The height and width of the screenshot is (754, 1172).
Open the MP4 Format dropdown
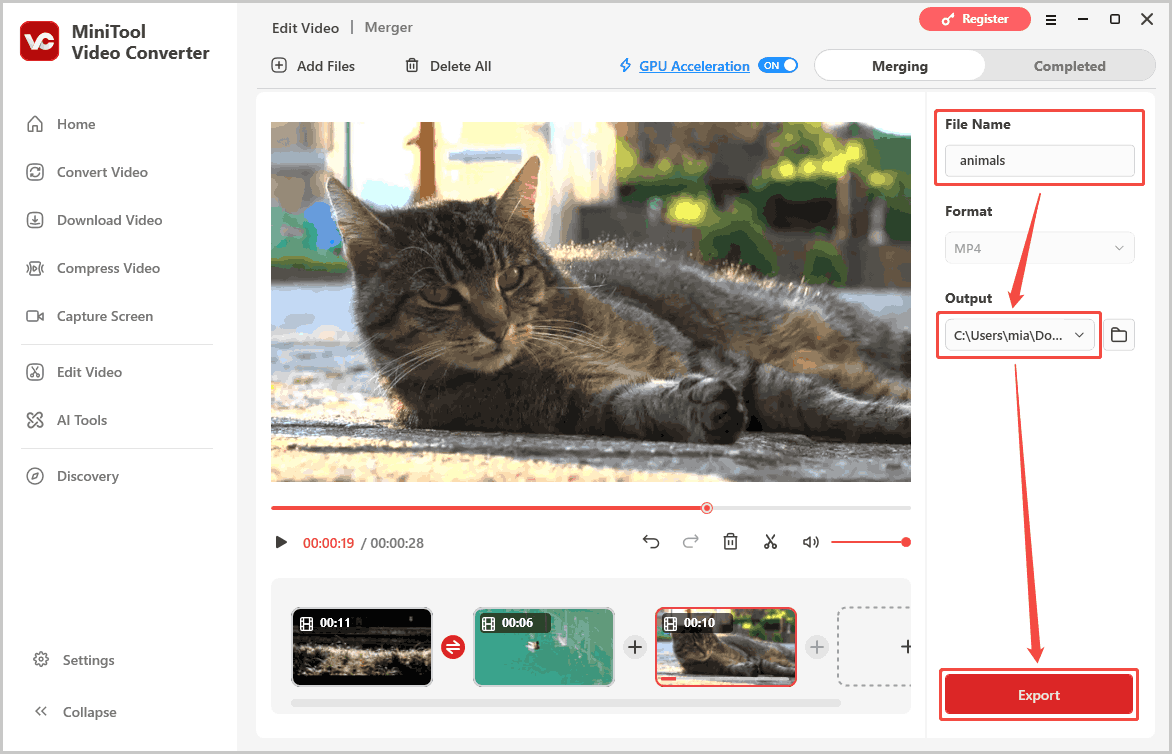[1039, 248]
